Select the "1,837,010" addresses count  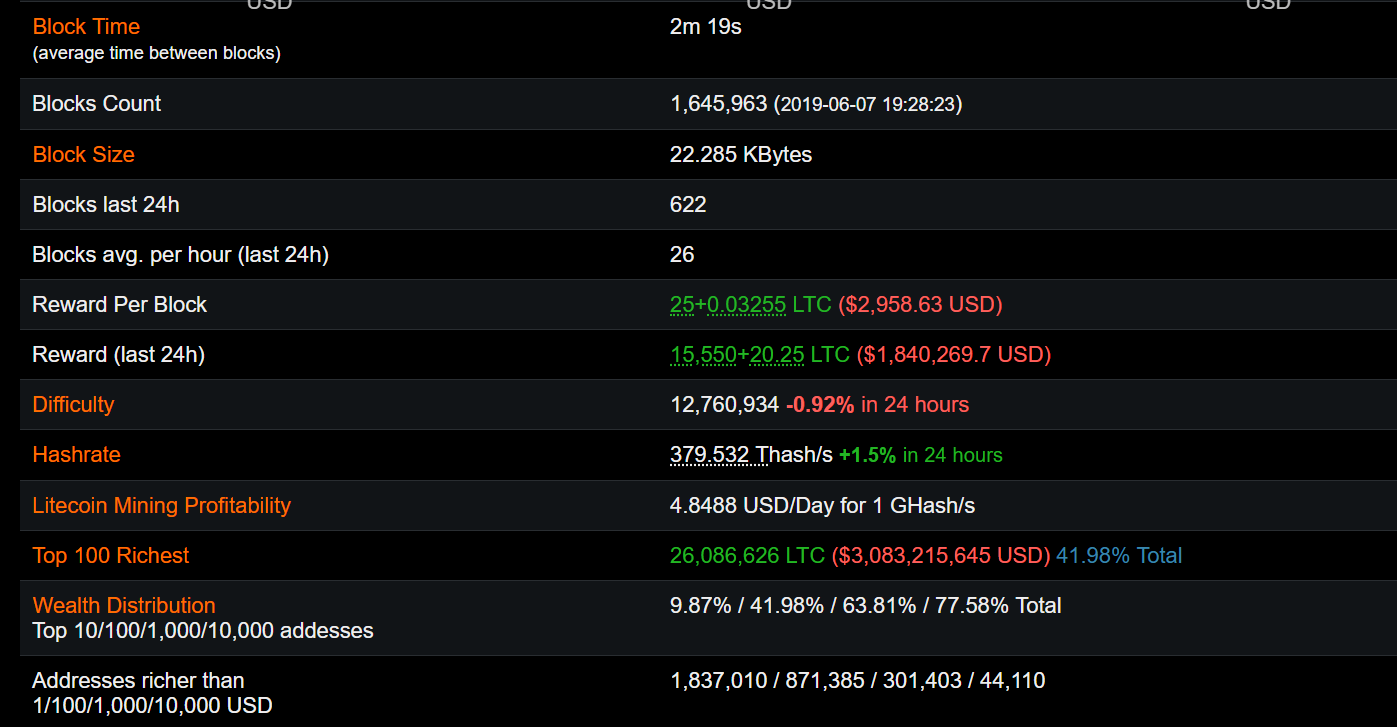coord(718,681)
